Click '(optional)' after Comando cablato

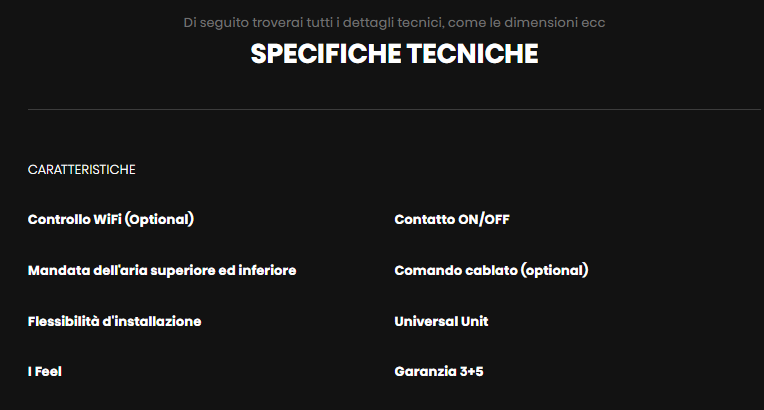(x=554, y=270)
